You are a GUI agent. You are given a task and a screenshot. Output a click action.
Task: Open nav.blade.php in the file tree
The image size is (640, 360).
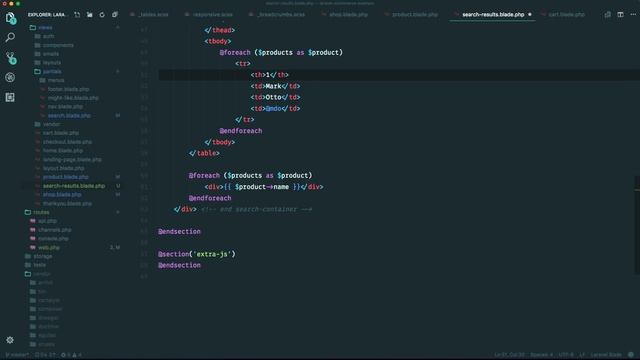click(x=65, y=107)
